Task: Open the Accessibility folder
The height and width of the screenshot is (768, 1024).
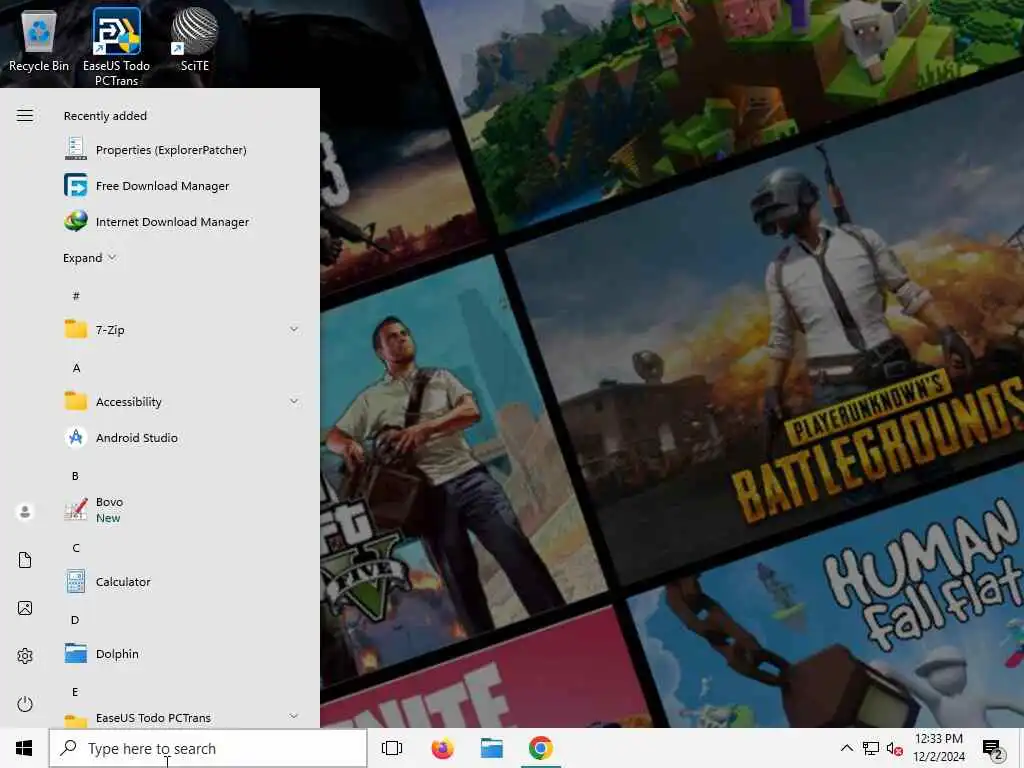Action: click(x=183, y=401)
